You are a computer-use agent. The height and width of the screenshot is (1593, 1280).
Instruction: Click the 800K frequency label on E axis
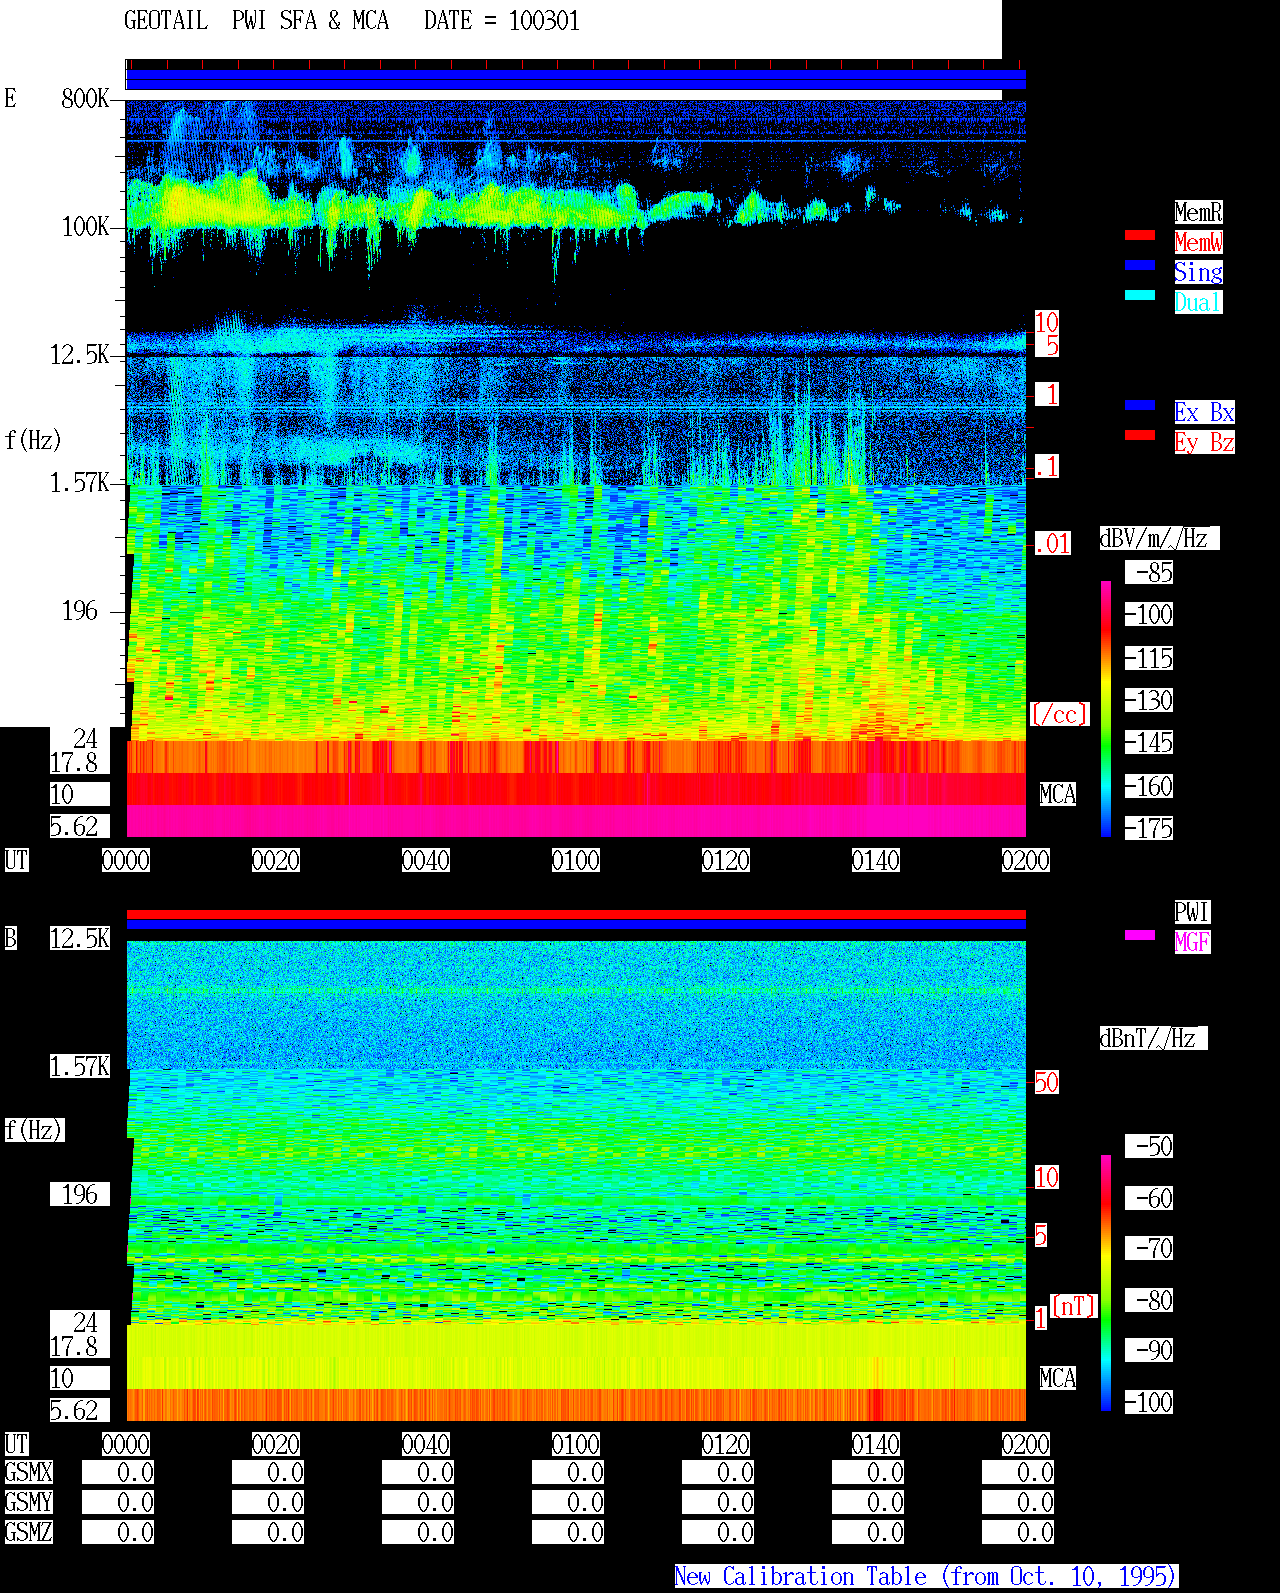click(x=85, y=98)
